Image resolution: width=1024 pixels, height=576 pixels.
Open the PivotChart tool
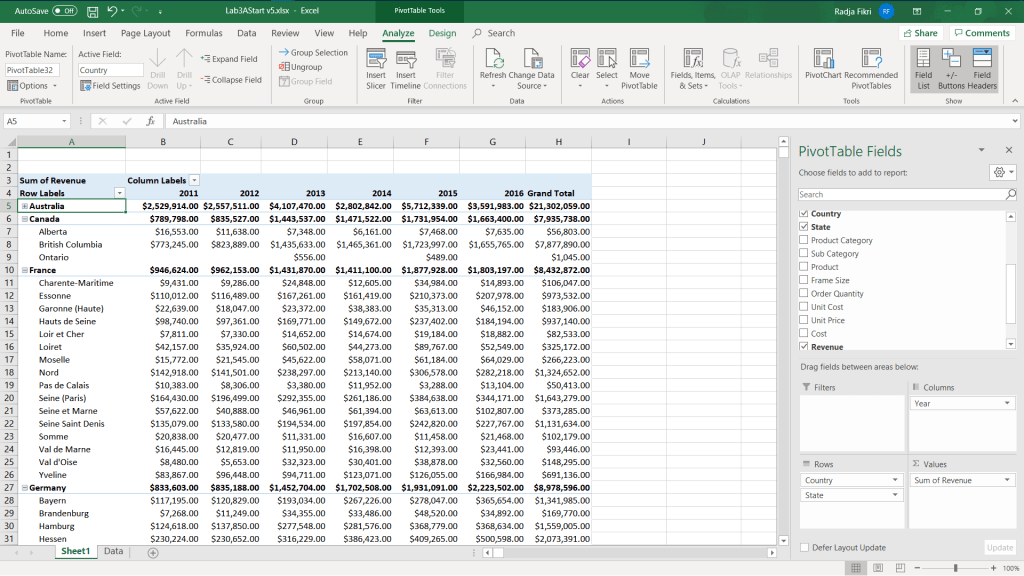coord(823,59)
